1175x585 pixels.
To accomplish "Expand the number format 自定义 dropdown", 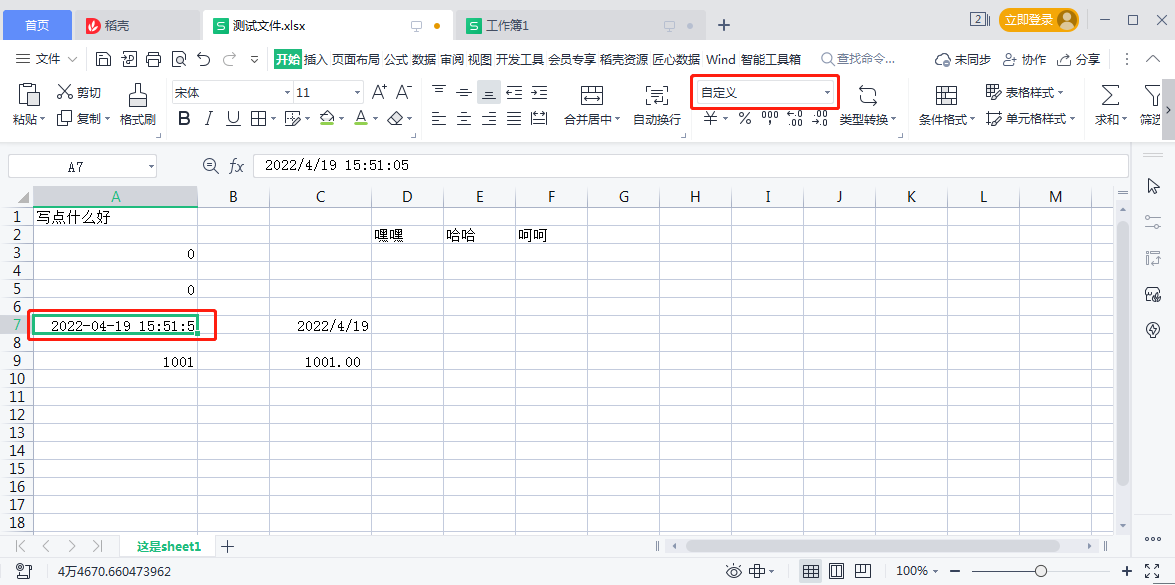I will 828,93.
